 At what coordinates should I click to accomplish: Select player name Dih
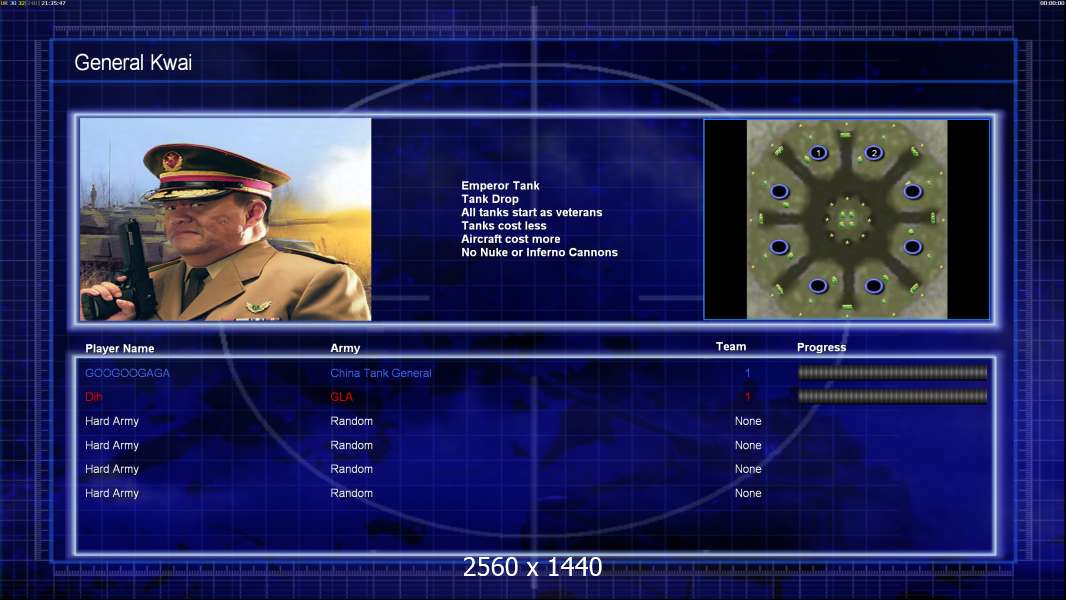[93, 397]
